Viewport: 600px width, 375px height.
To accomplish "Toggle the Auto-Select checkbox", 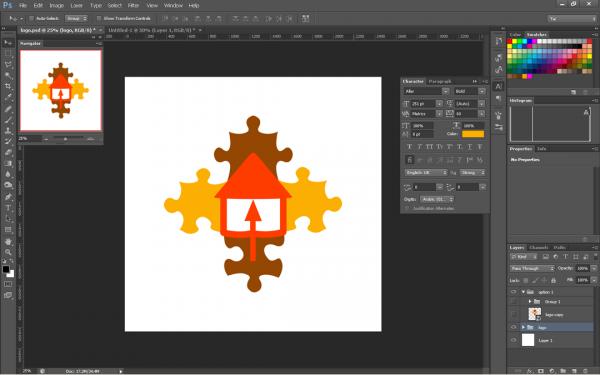I will coord(32,18).
